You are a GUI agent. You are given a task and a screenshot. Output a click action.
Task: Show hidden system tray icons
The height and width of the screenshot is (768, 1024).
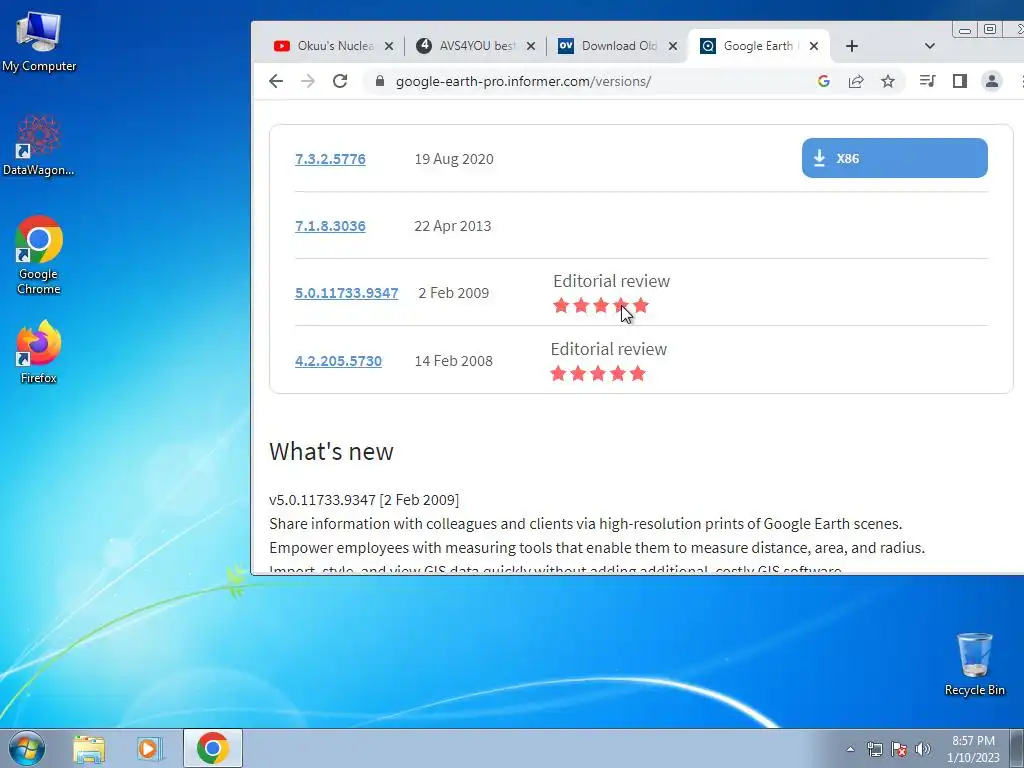tap(850, 749)
